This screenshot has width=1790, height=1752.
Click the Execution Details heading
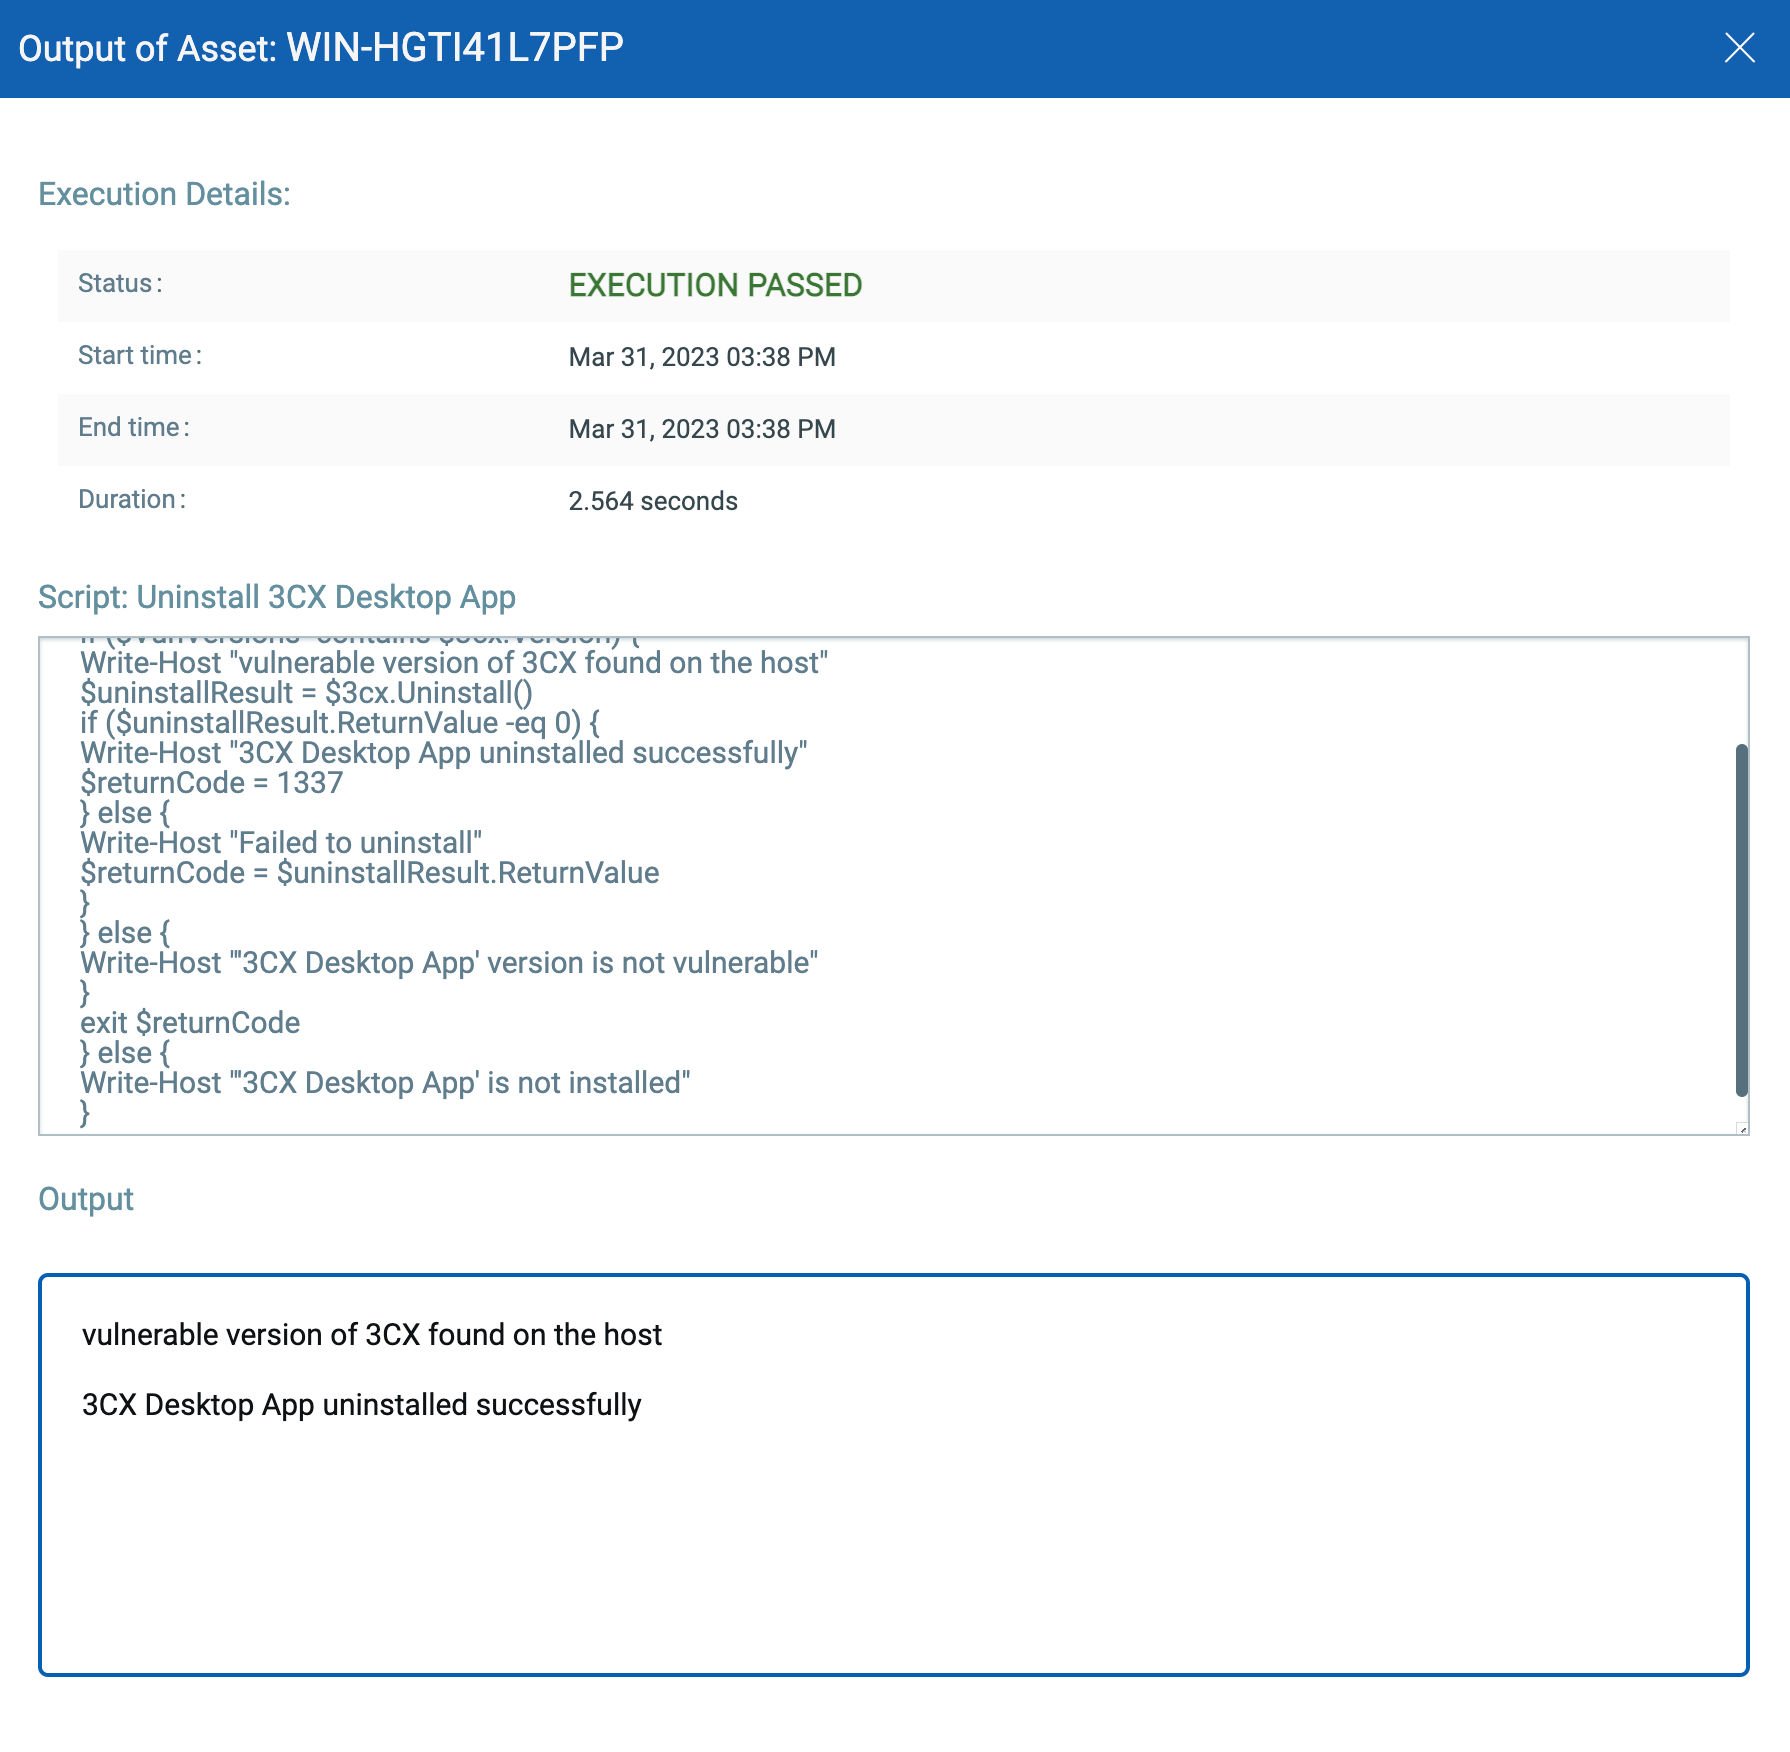[x=164, y=194]
